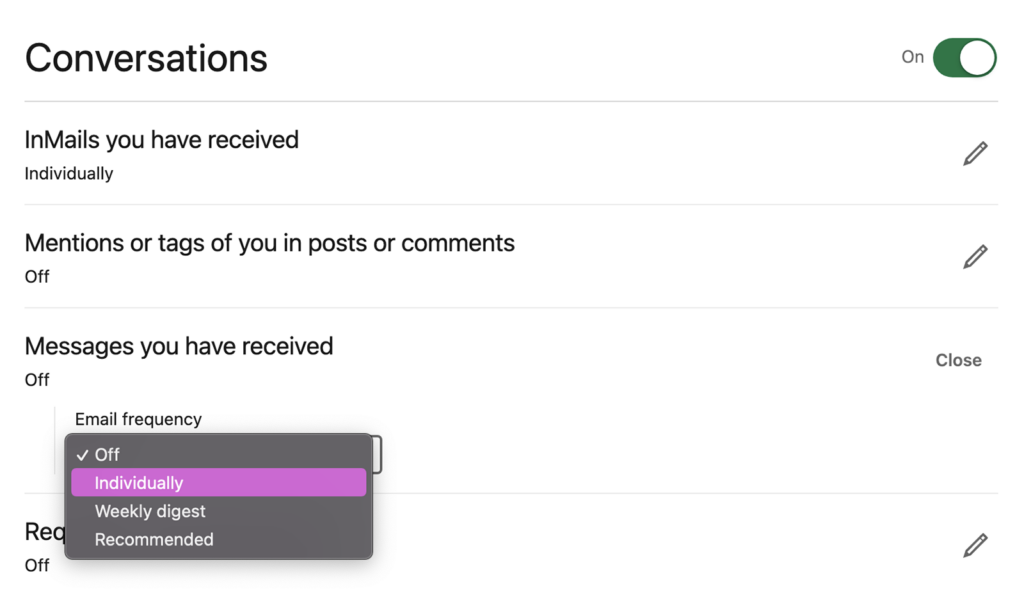1024x591 pixels.
Task: Turn off Conversations notifications
Action: point(964,57)
